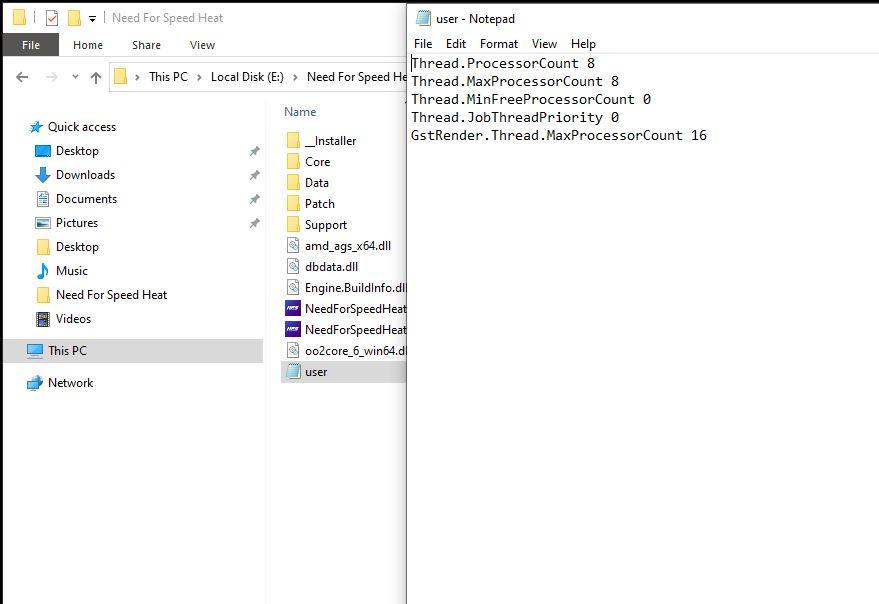Open Notepad's Help menu
879x604 pixels.
pos(583,44)
